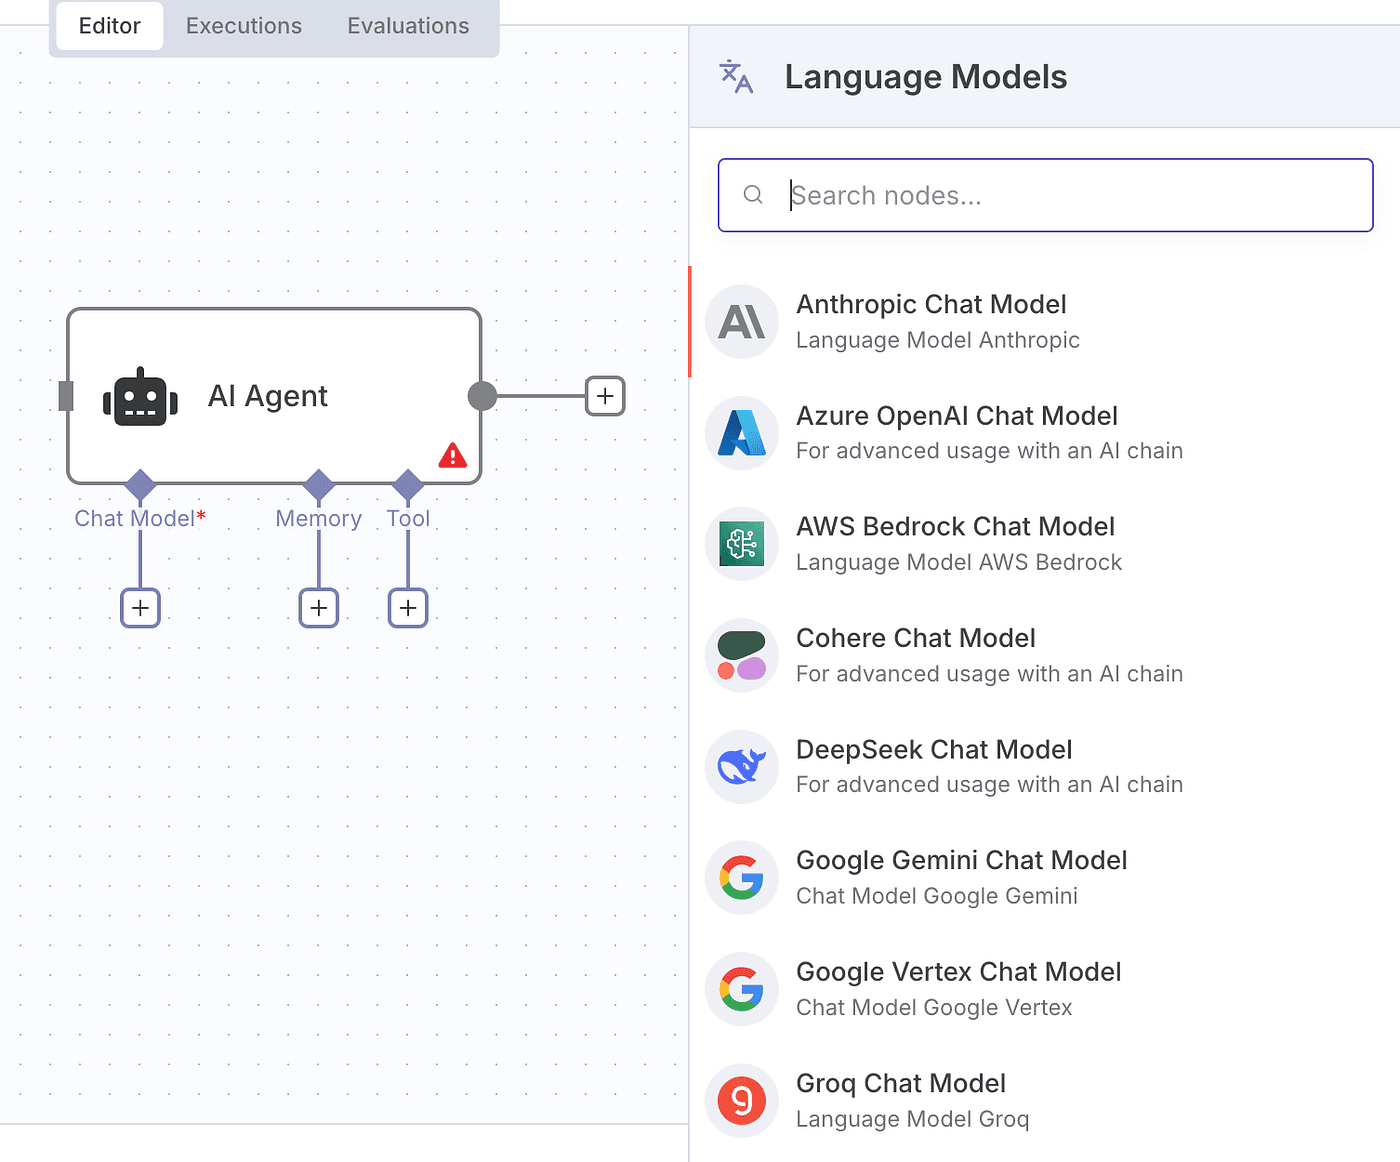Select the Editor tab
The width and height of the screenshot is (1400, 1162).
(110, 26)
